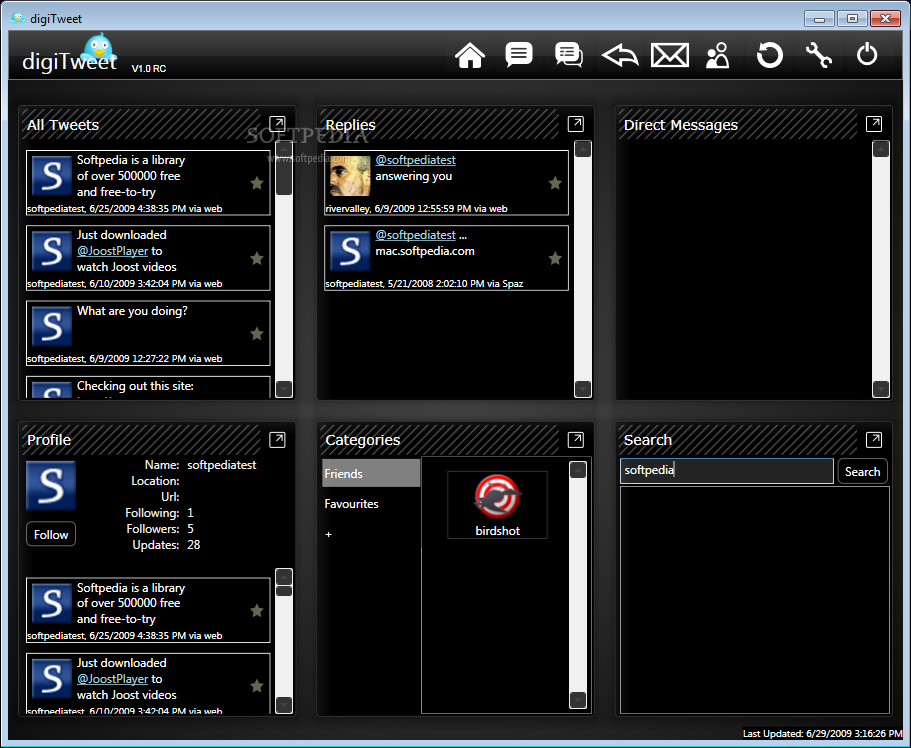Viewport: 911px width, 748px height.
Task: Open @JoostPlayer link in All Tweets
Action: click(x=113, y=251)
